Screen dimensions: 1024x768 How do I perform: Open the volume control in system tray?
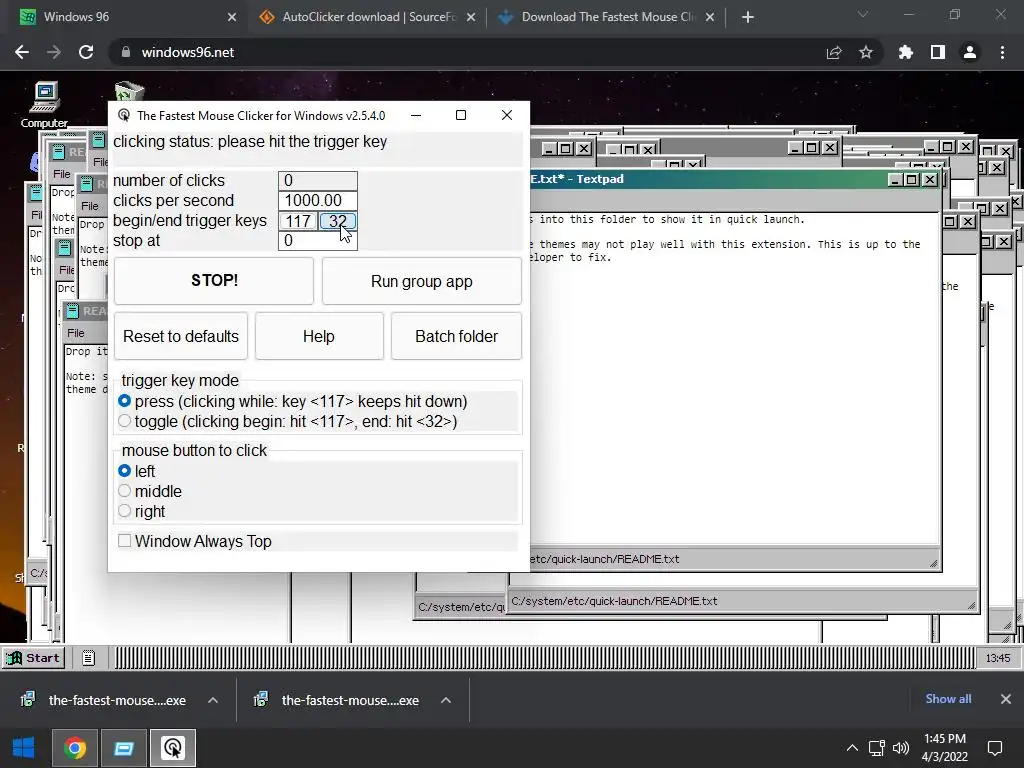click(901, 748)
